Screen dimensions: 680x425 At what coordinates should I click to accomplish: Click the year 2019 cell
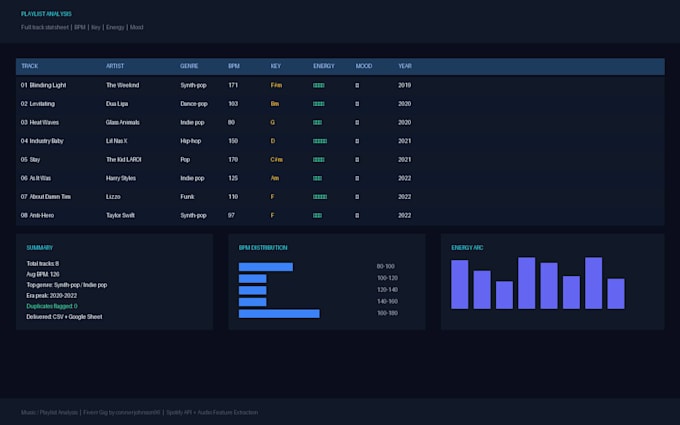coord(405,85)
